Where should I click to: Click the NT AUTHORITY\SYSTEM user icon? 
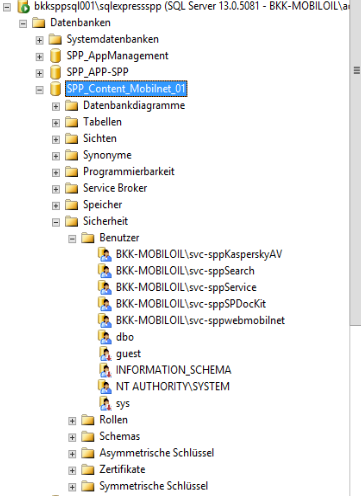[x=105, y=387]
